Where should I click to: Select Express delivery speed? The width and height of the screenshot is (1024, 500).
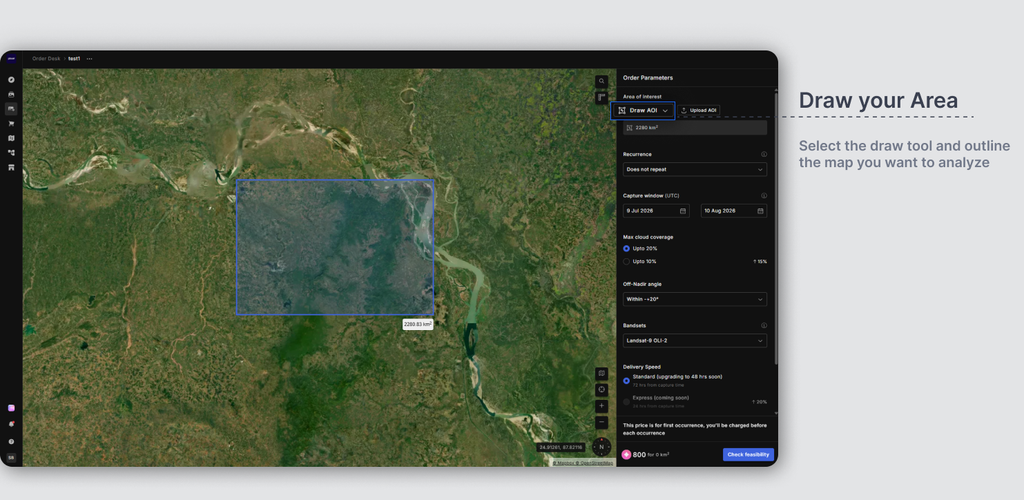click(626, 401)
